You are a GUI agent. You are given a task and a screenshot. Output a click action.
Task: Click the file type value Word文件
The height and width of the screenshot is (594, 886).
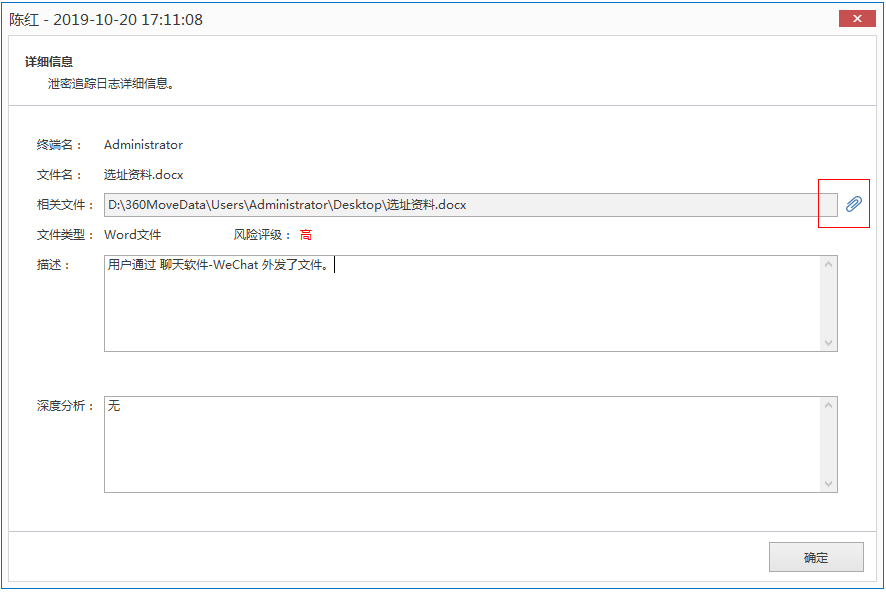coord(132,235)
